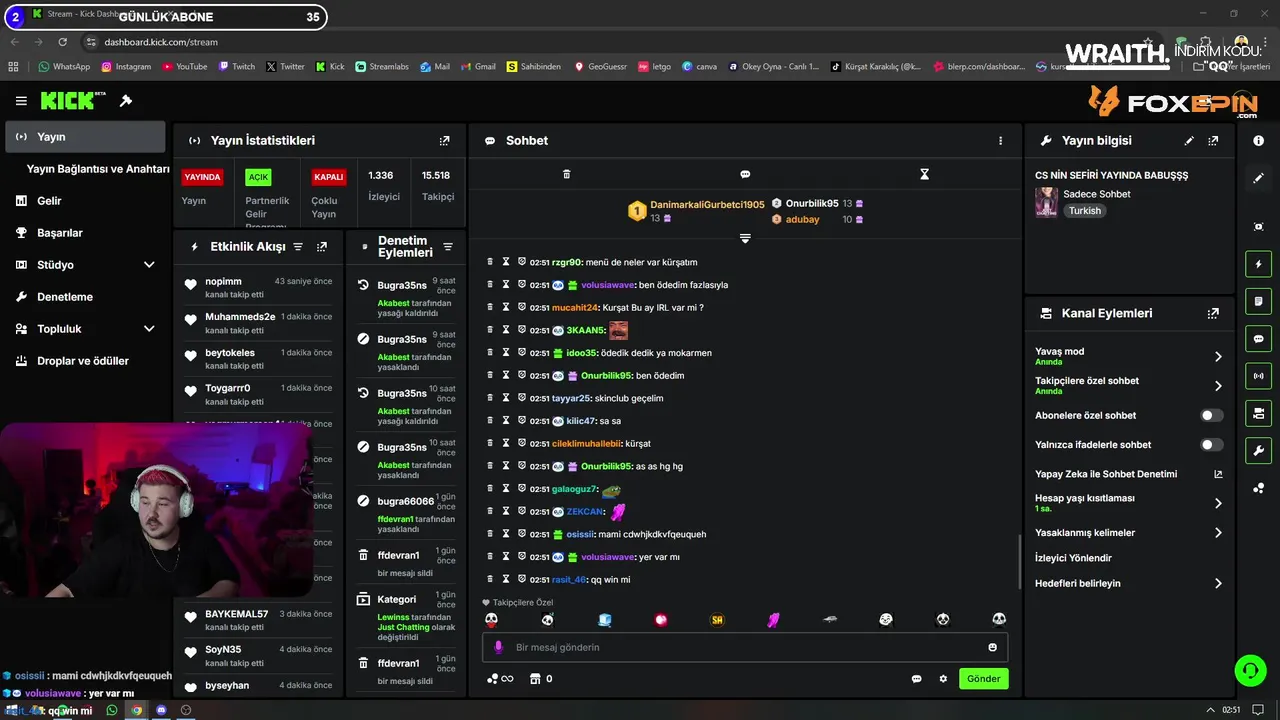Reload the page in the browser toolbar

63,42
